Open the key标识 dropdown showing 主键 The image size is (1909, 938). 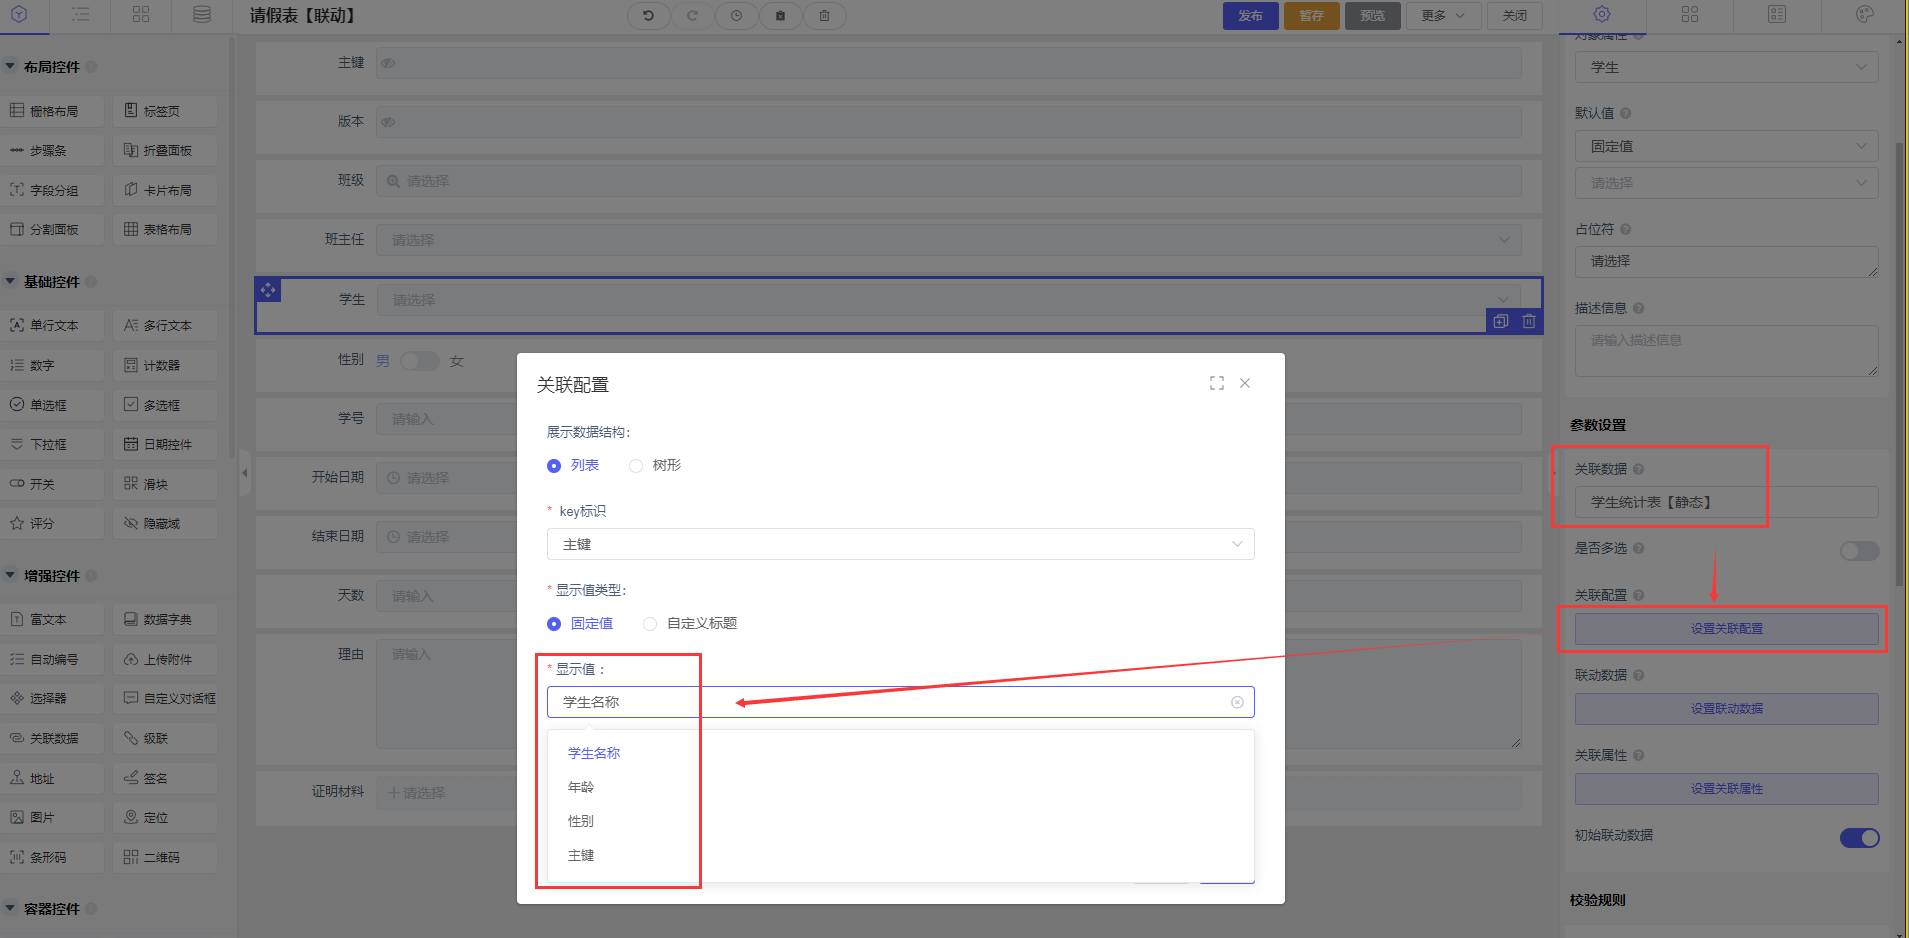(x=900, y=544)
